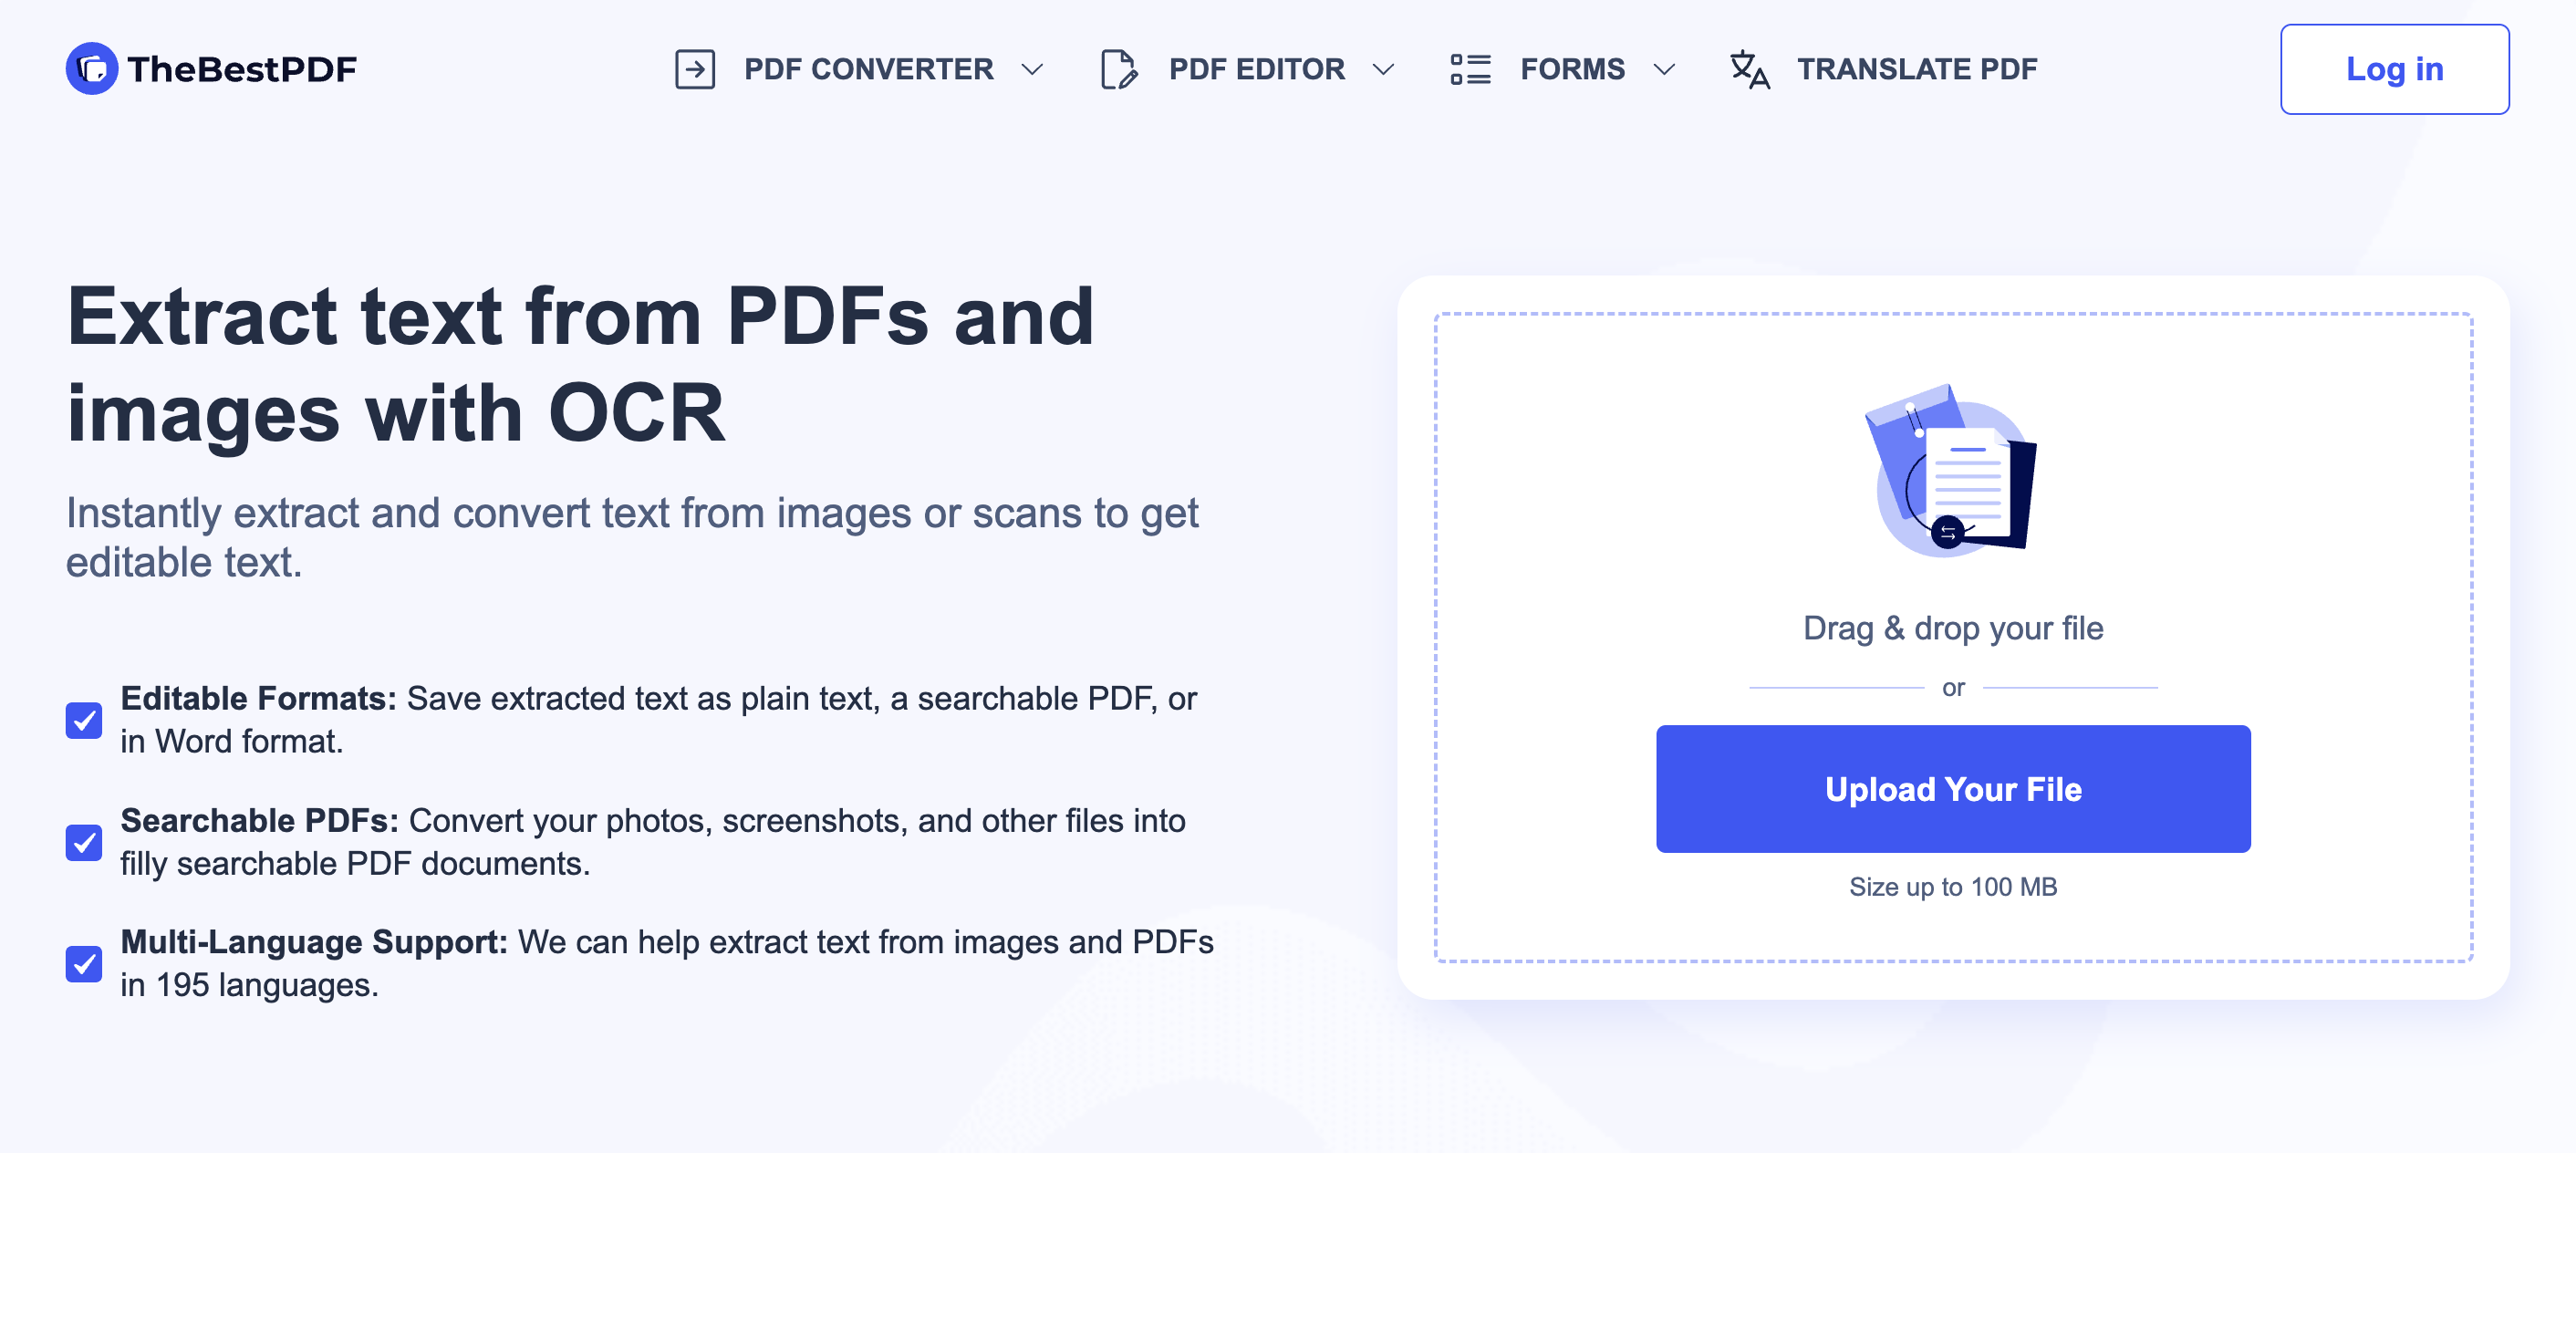Click the TheBestPDF brand name text
Screen dimensions: 2576x1319
click(x=242, y=69)
